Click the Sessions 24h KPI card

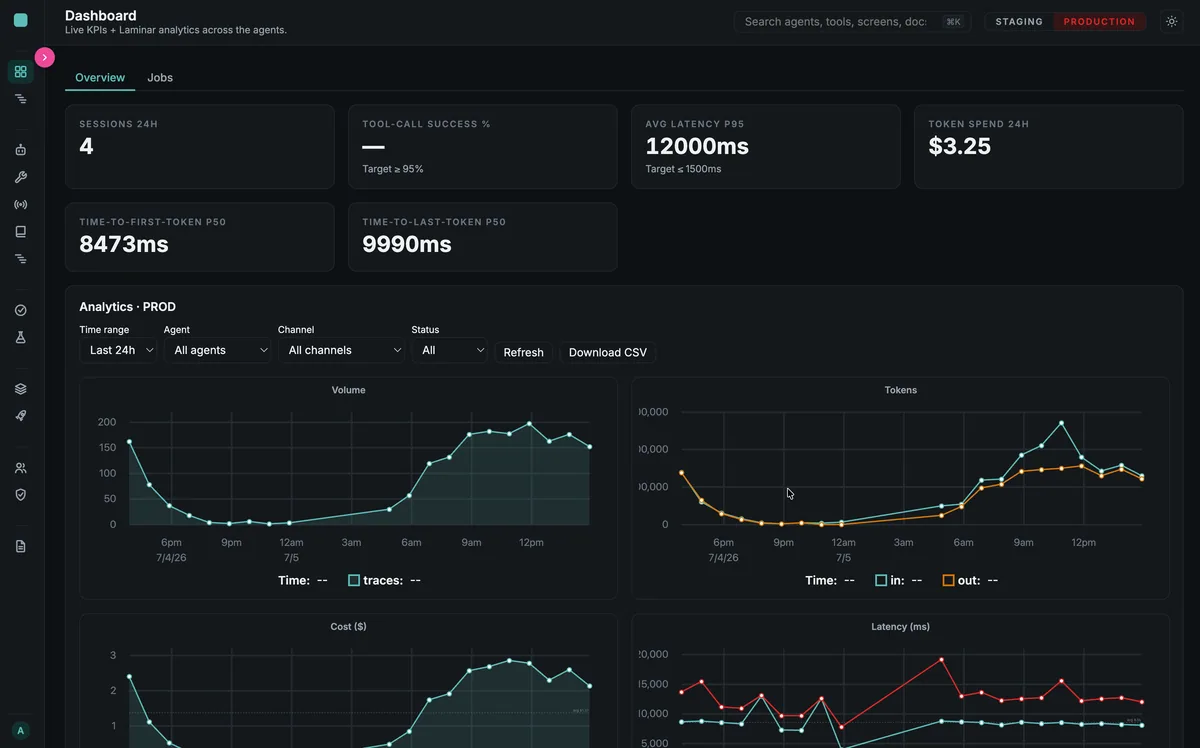(x=200, y=147)
